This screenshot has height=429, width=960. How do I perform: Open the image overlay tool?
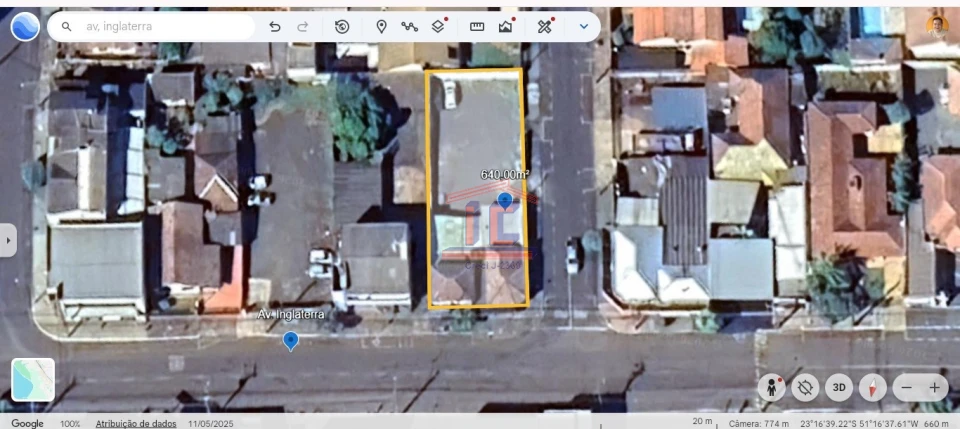click(506, 27)
